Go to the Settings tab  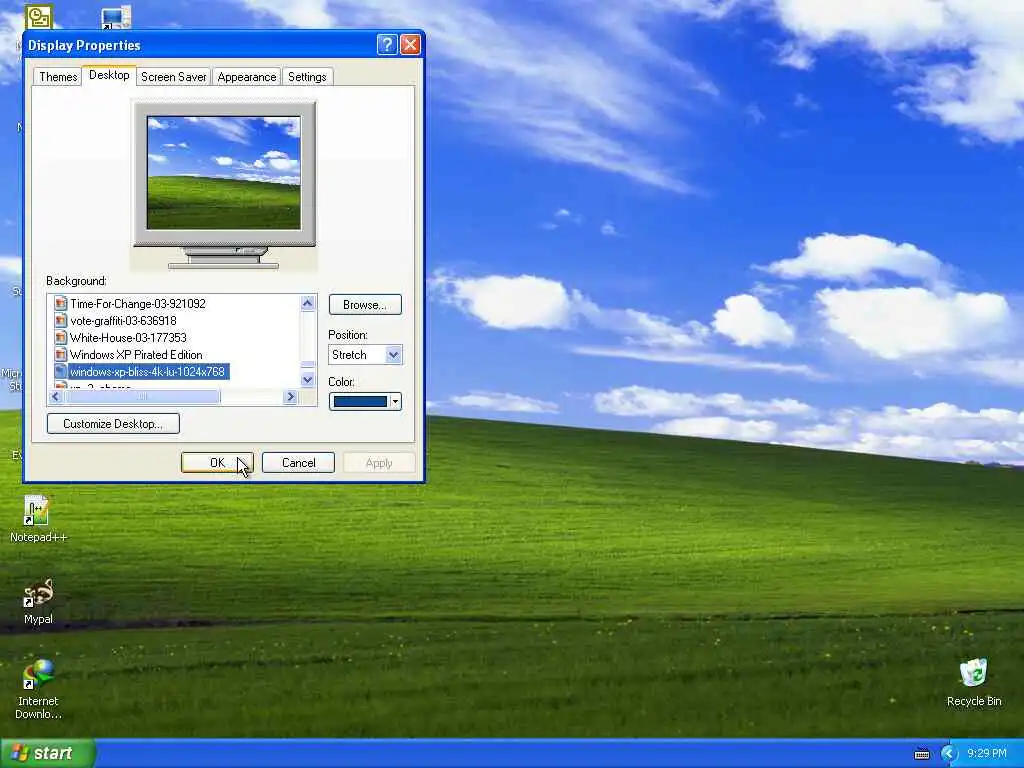(307, 77)
